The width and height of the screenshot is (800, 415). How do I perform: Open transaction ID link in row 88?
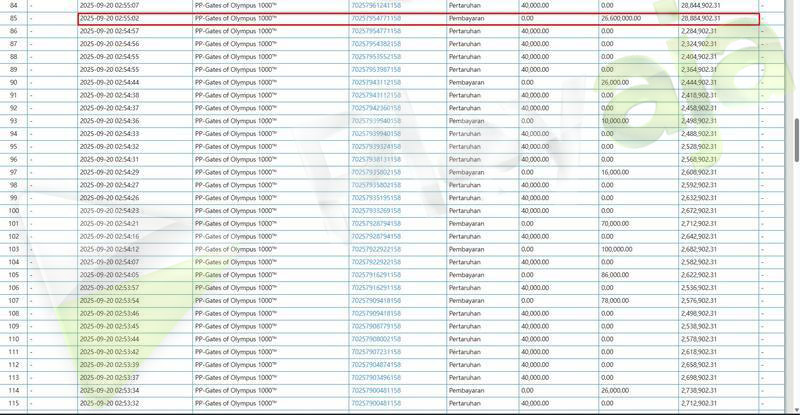(x=376, y=57)
